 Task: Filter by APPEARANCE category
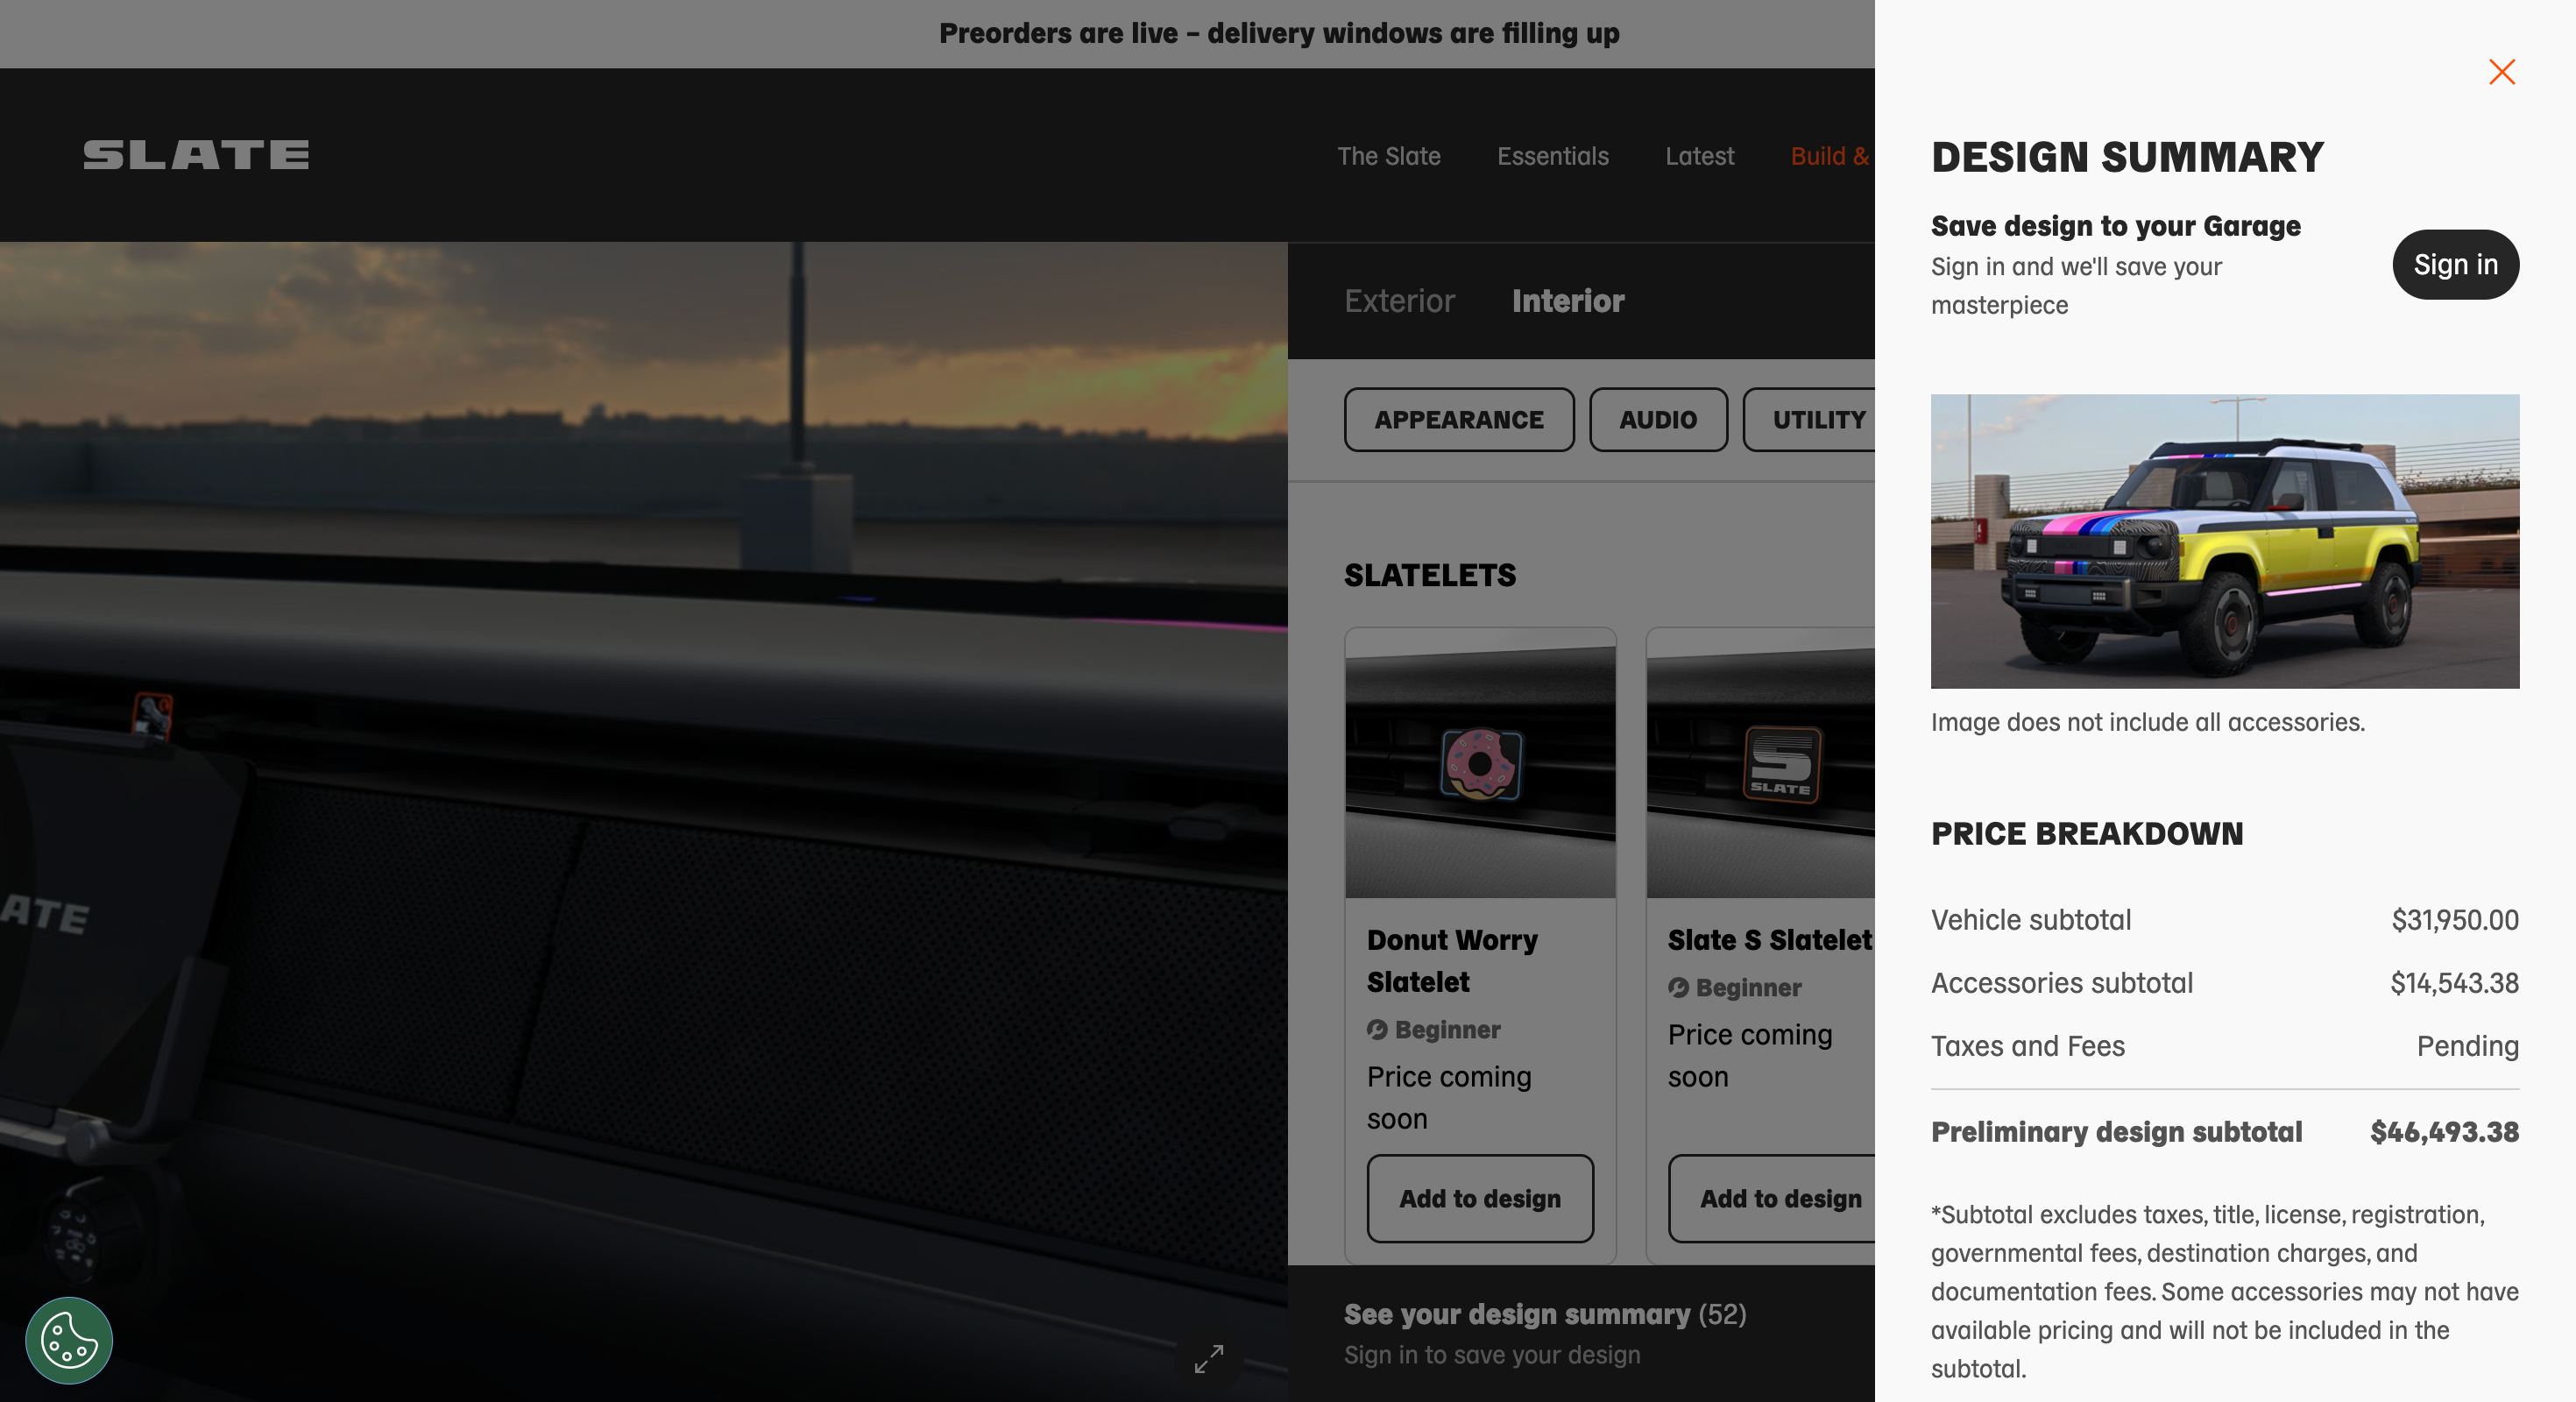coord(1459,419)
